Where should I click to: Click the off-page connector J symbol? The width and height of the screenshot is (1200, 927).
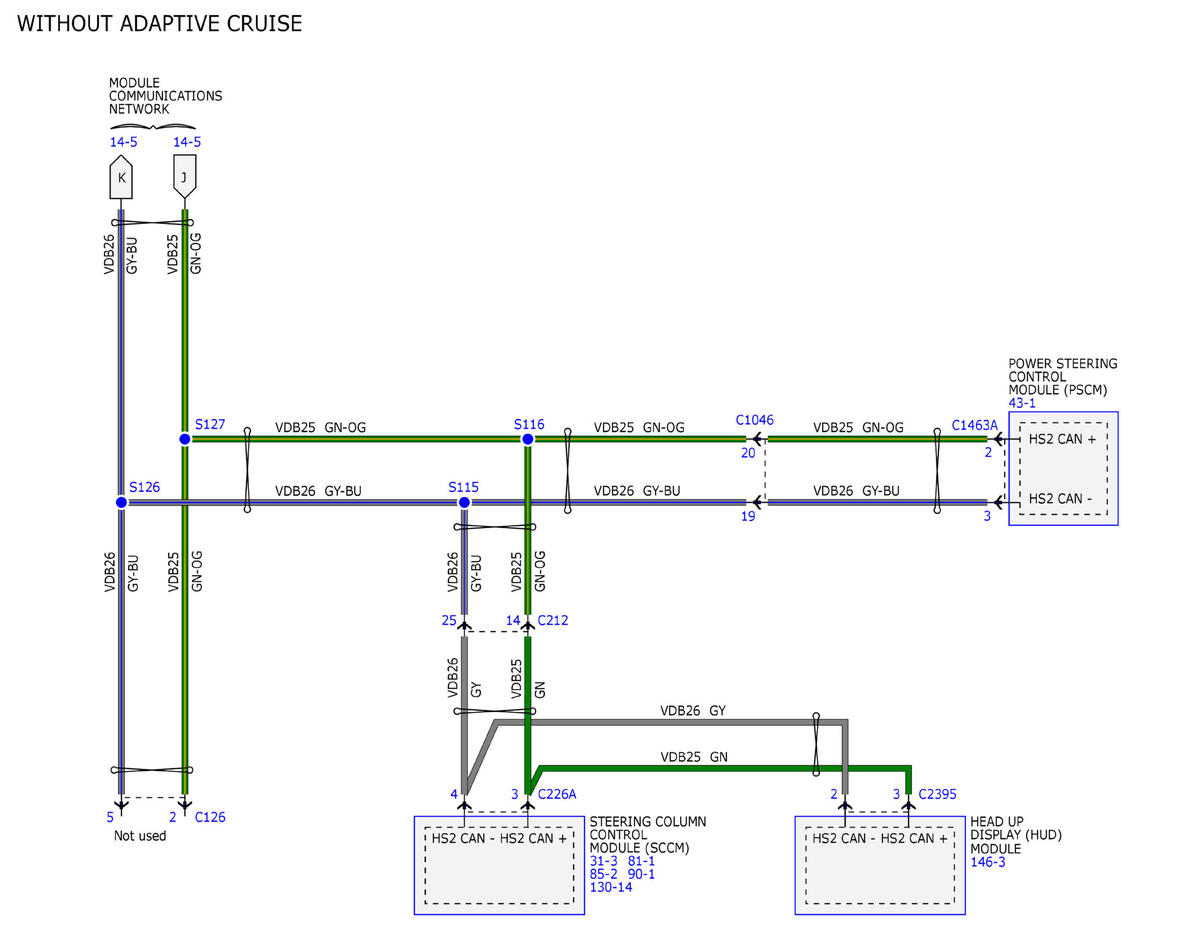tap(185, 175)
